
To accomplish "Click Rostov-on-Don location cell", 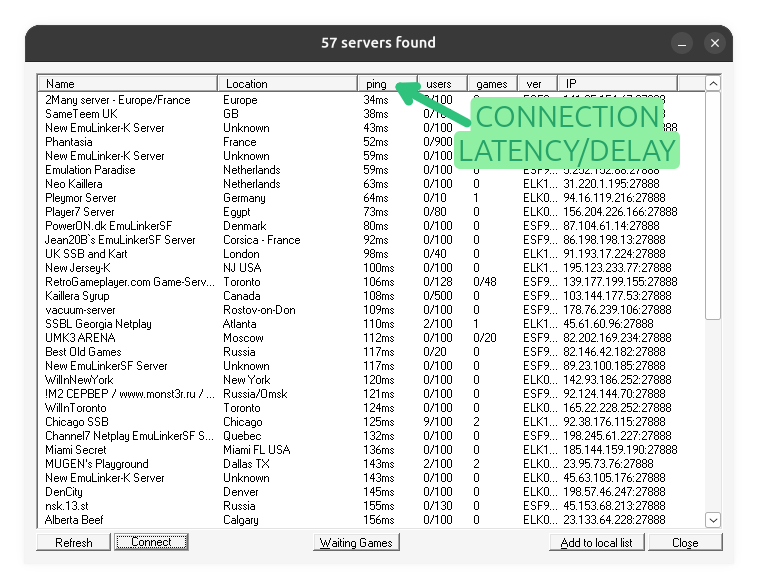I will (x=259, y=310).
